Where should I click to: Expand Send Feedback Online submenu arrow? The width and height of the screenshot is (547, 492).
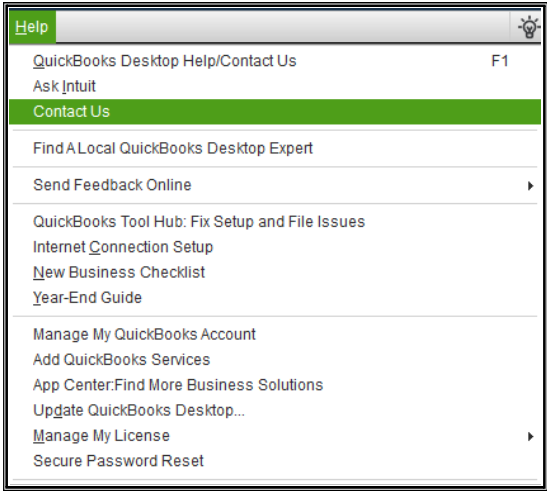531,186
